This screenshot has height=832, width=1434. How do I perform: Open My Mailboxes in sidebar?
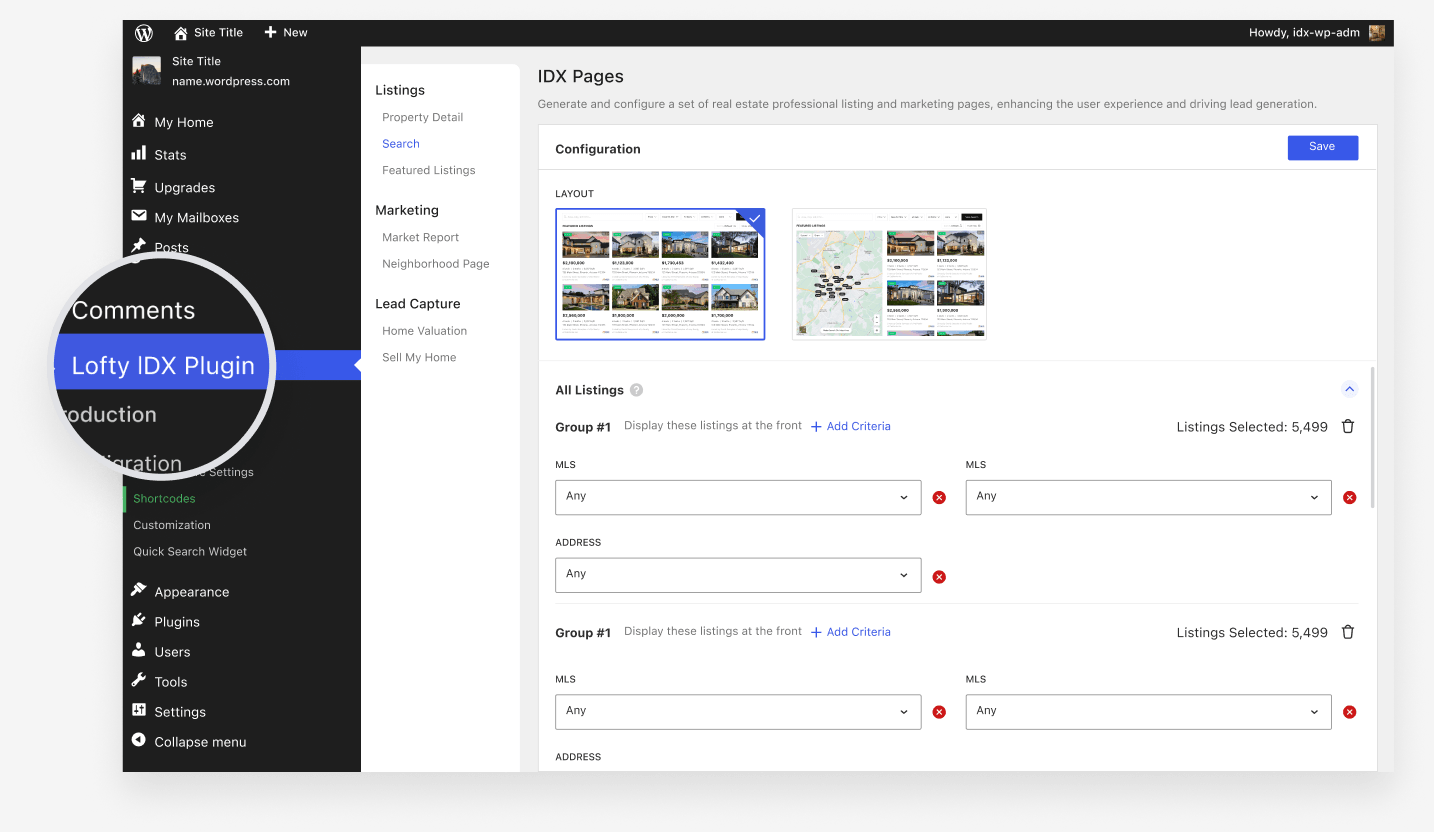pos(185,217)
